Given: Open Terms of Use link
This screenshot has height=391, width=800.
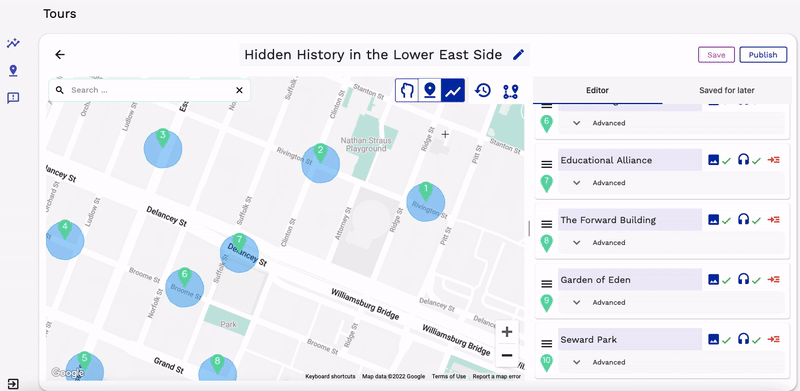Looking at the screenshot, I should pyautogui.click(x=448, y=377).
